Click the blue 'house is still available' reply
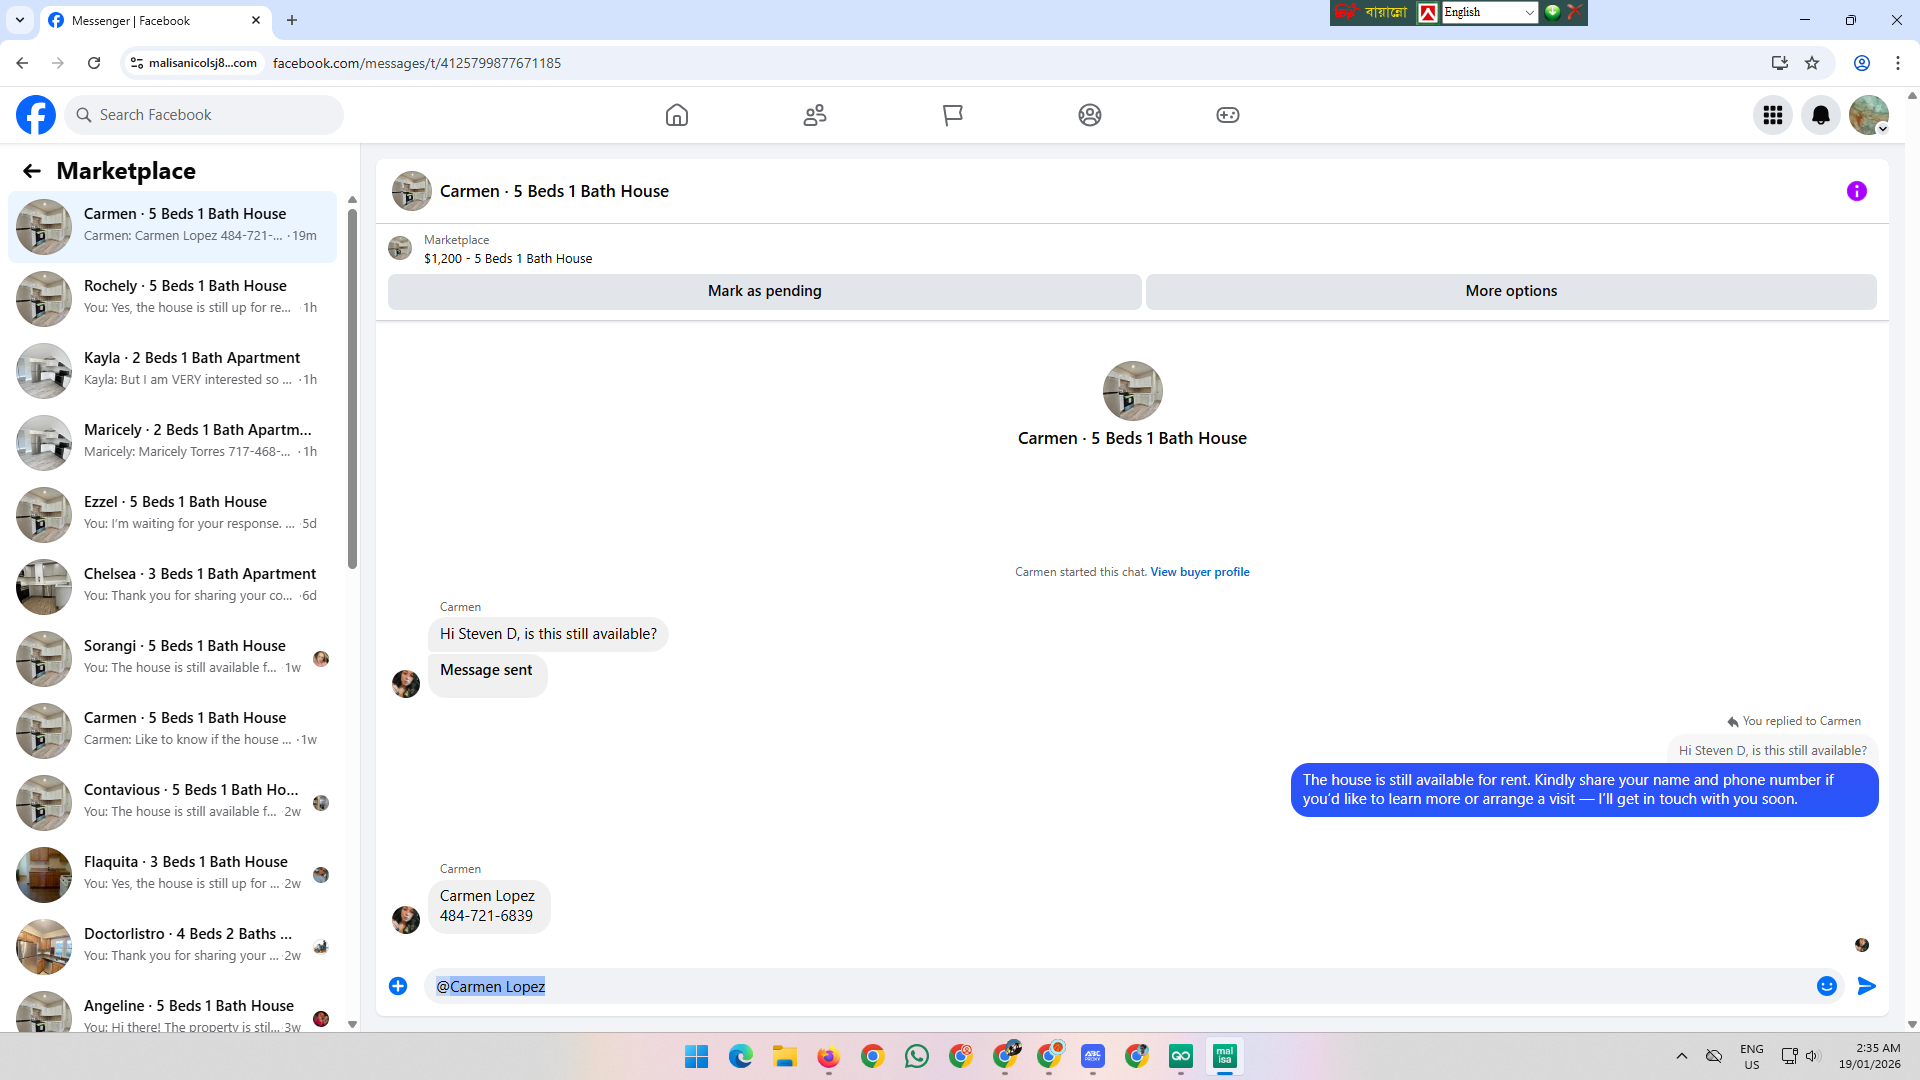This screenshot has height=1080, width=1920. (1584, 790)
